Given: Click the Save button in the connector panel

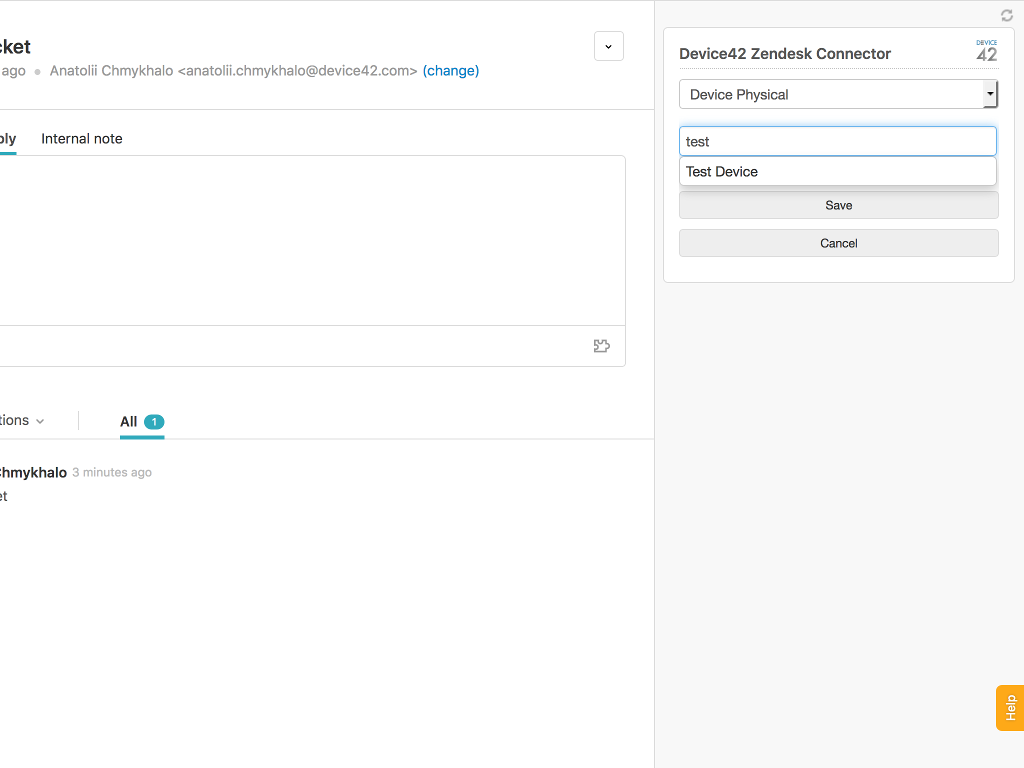Looking at the screenshot, I should [838, 205].
